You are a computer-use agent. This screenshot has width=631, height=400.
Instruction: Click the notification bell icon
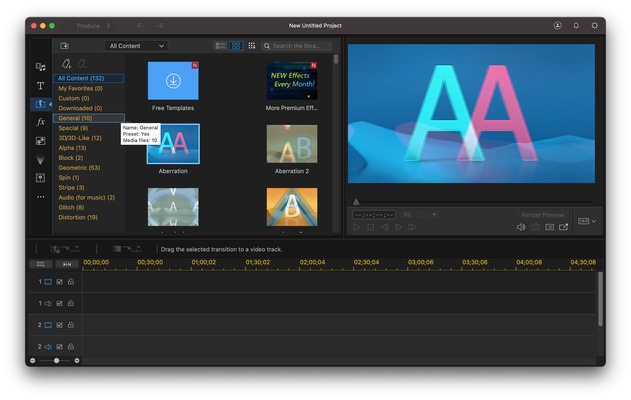[x=576, y=25]
